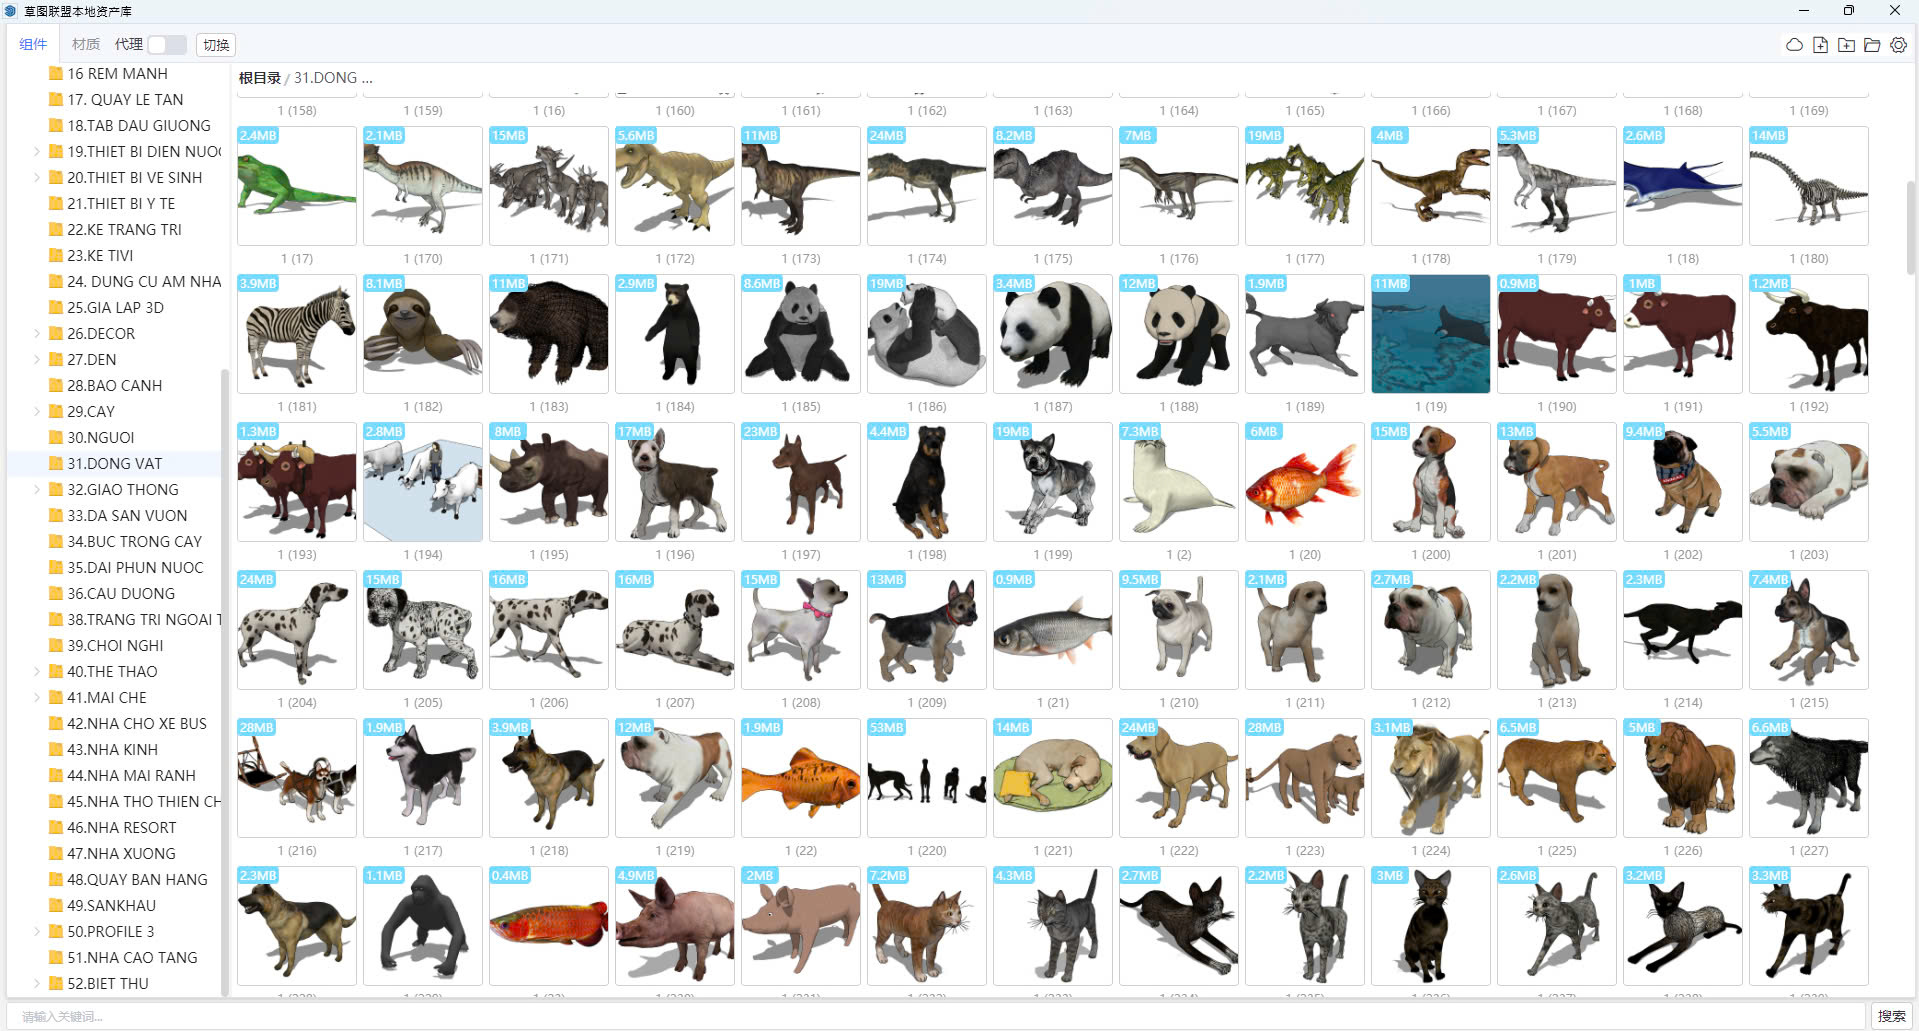Open the settings gear icon
The width and height of the screenshot is (1919, 1031).
point(1898,45)
